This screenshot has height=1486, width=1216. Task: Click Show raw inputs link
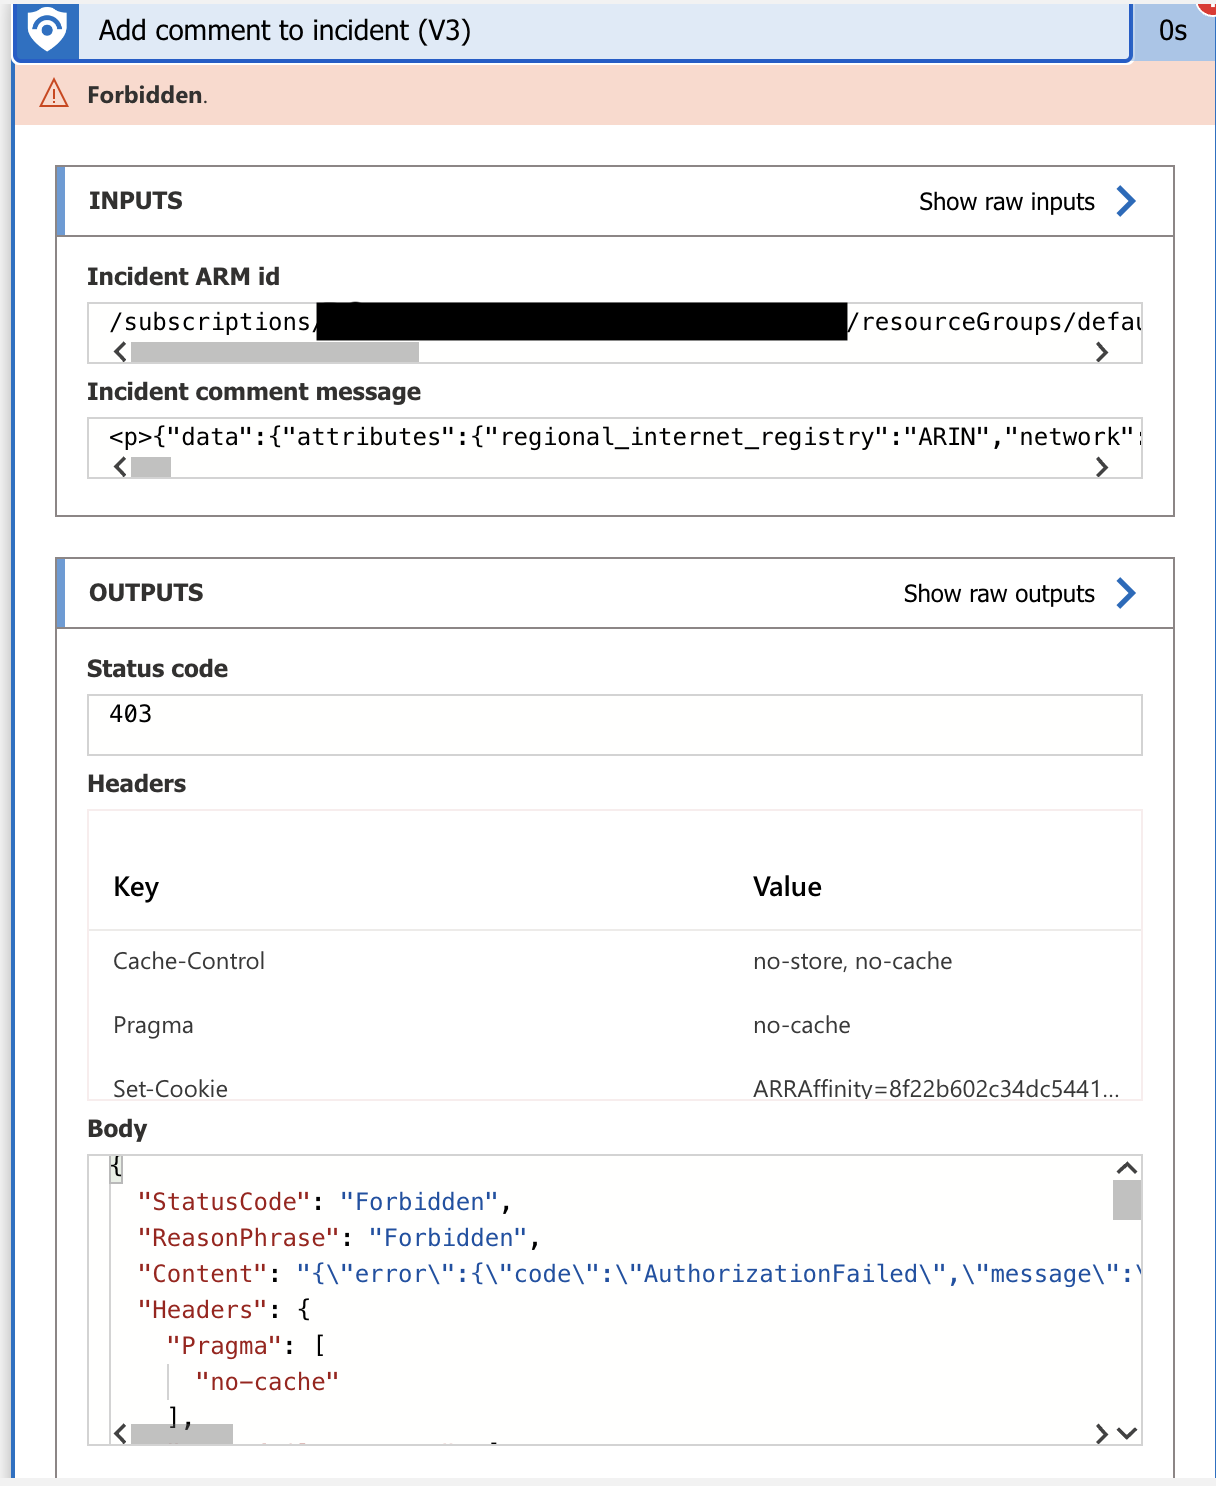coord(1007,202)
